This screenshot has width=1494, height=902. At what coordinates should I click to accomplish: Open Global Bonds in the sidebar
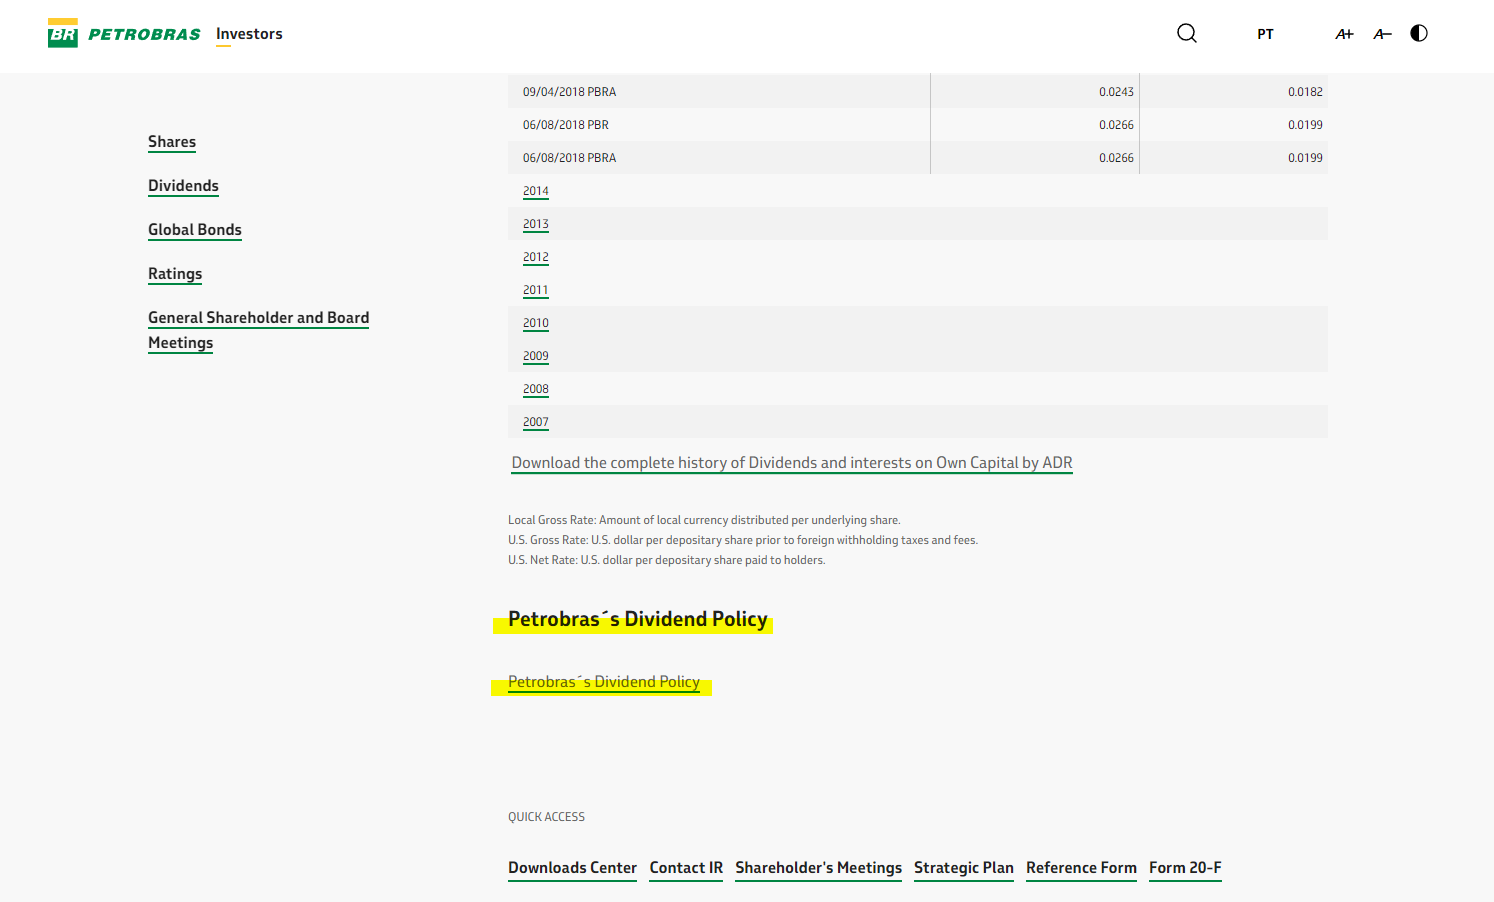click(195, 230)
